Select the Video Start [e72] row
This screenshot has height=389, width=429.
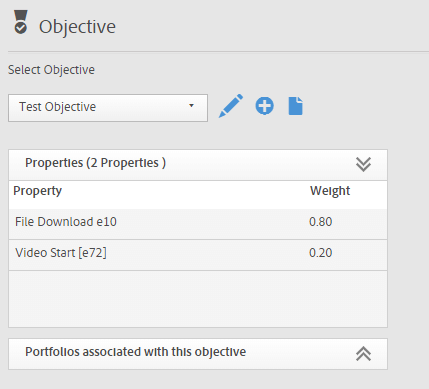click(x=198, y=255)
